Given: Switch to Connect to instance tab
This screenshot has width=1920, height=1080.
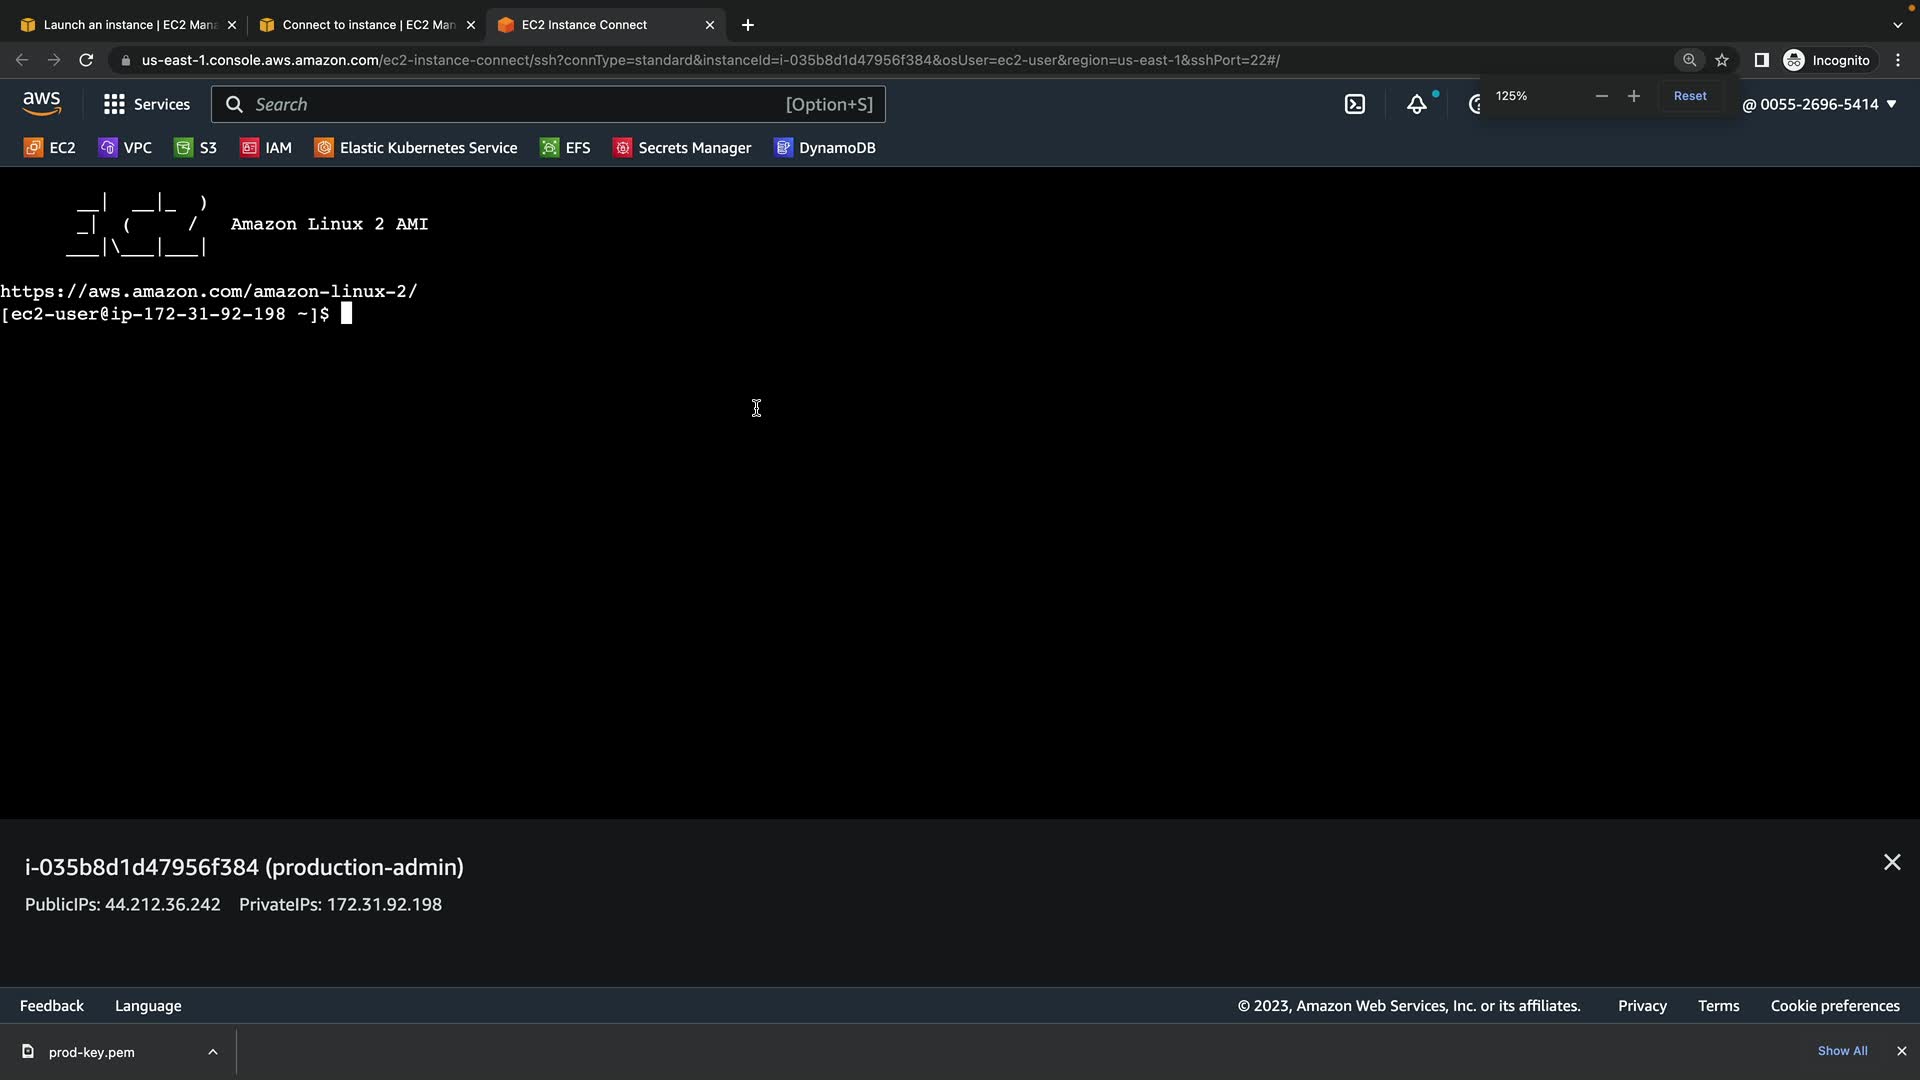Looking at the screenshot, I should (367, 25).
